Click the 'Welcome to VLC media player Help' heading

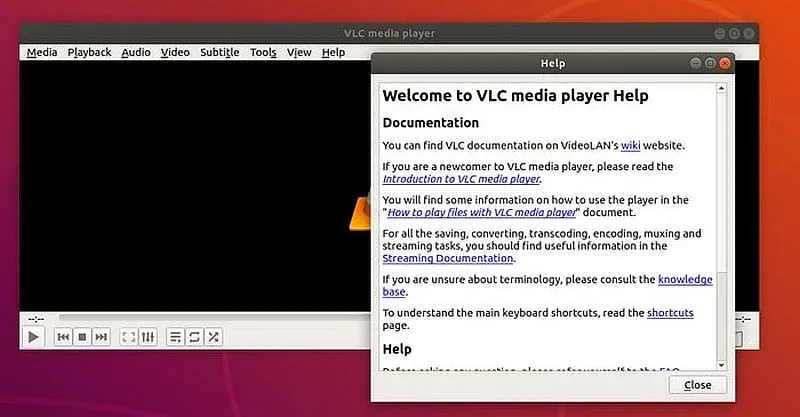click(515, 96)
